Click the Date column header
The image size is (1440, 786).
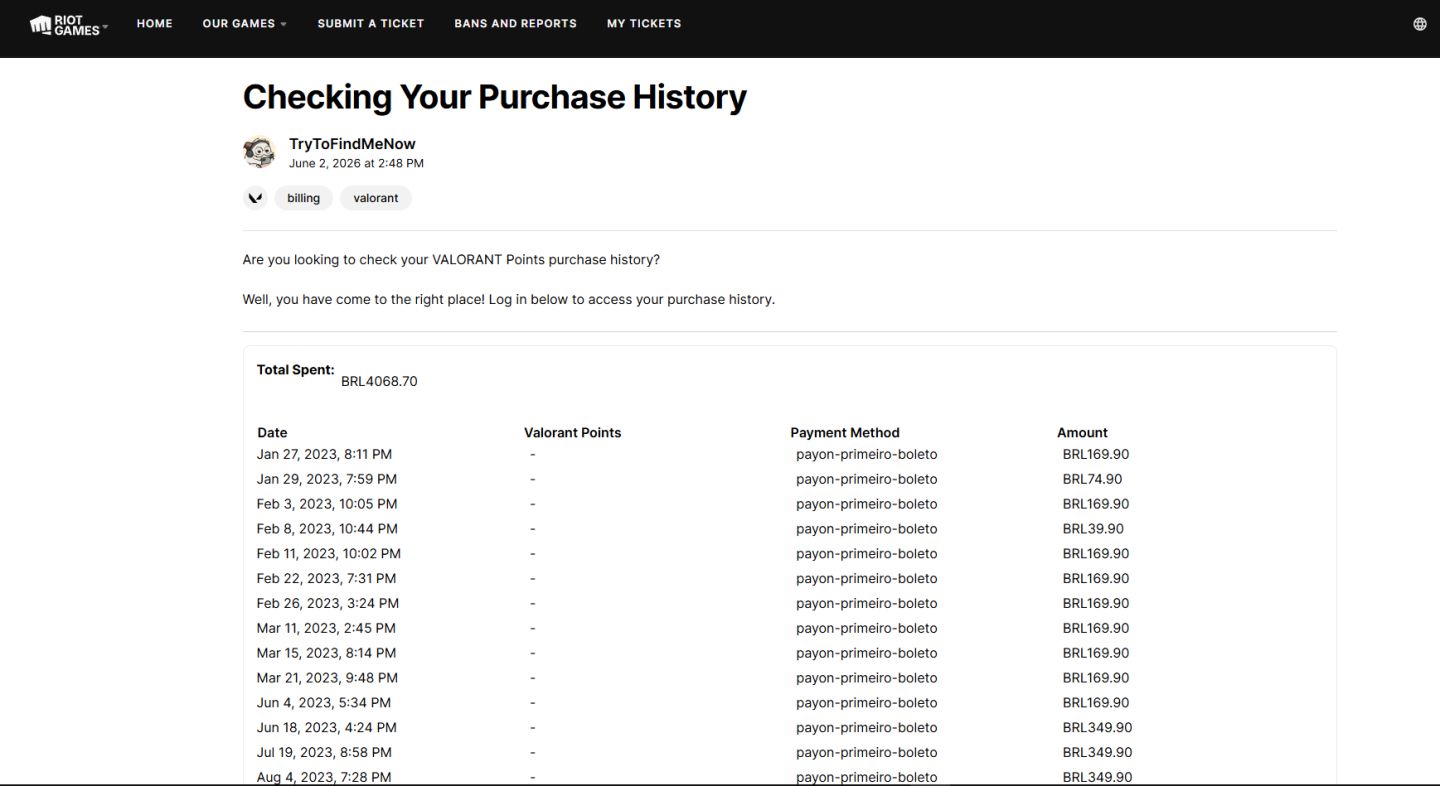[272, 433]
